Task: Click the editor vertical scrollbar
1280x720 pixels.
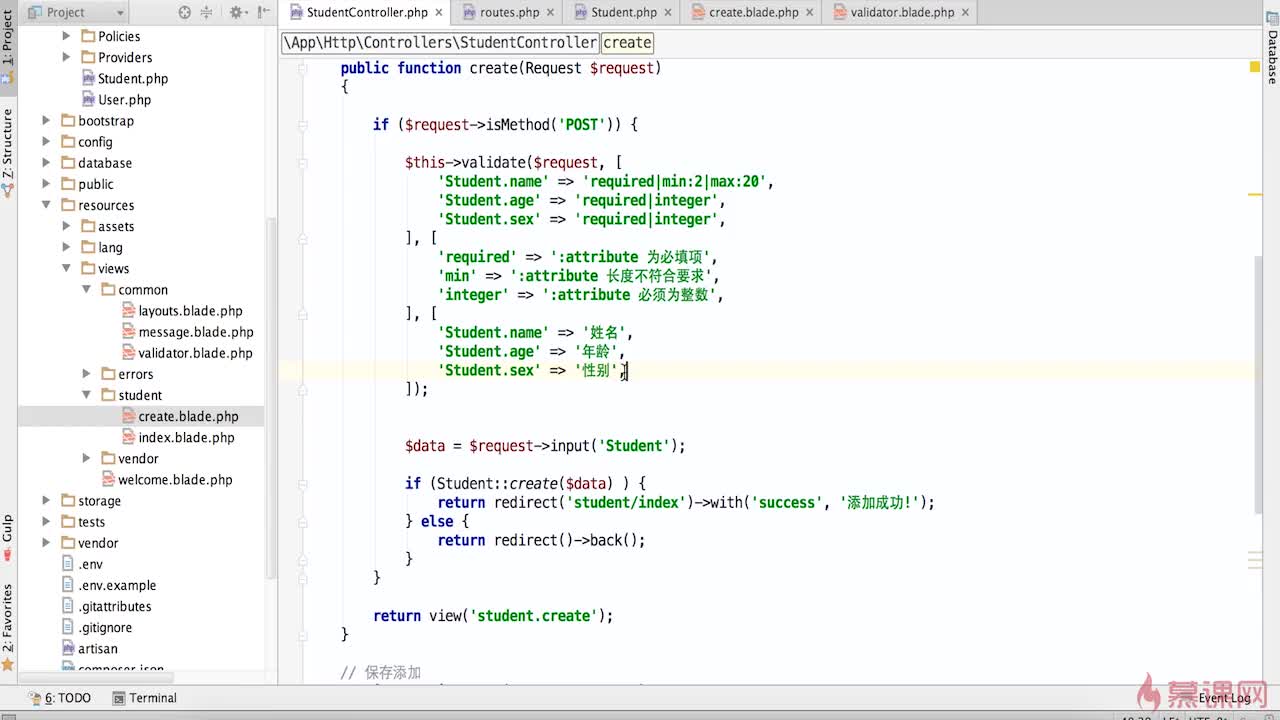Action: pos(1259,385)
